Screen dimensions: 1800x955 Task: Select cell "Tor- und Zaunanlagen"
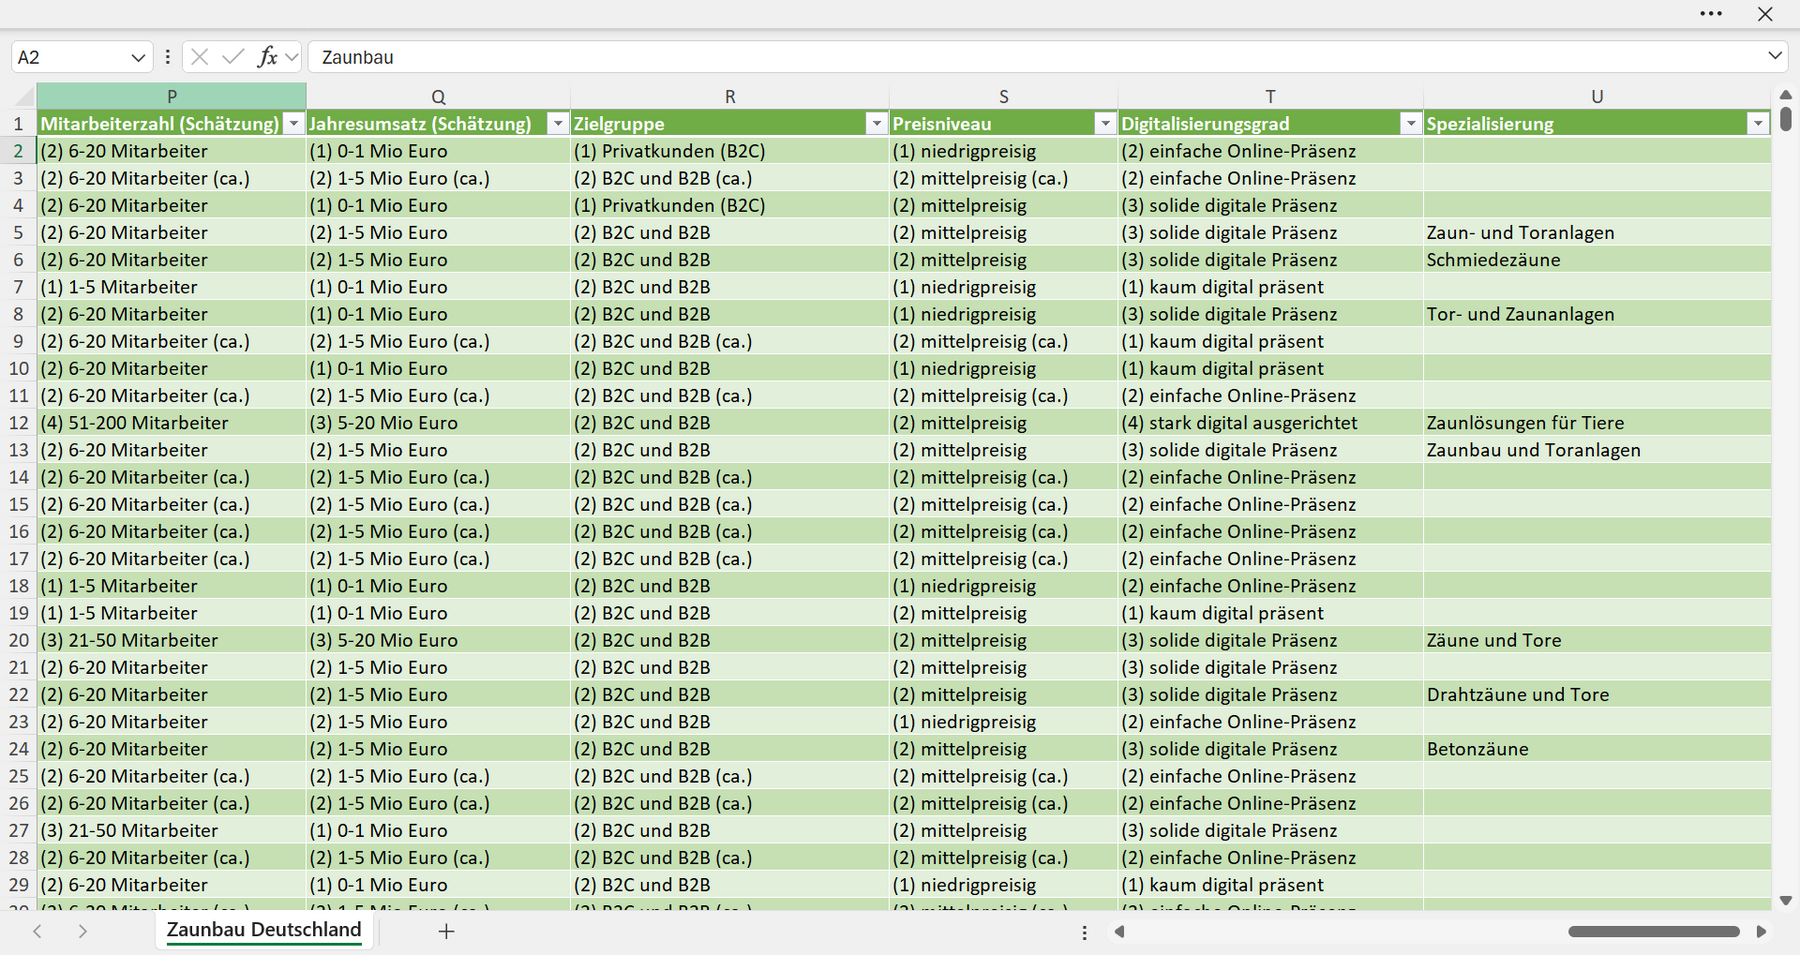1597,314
